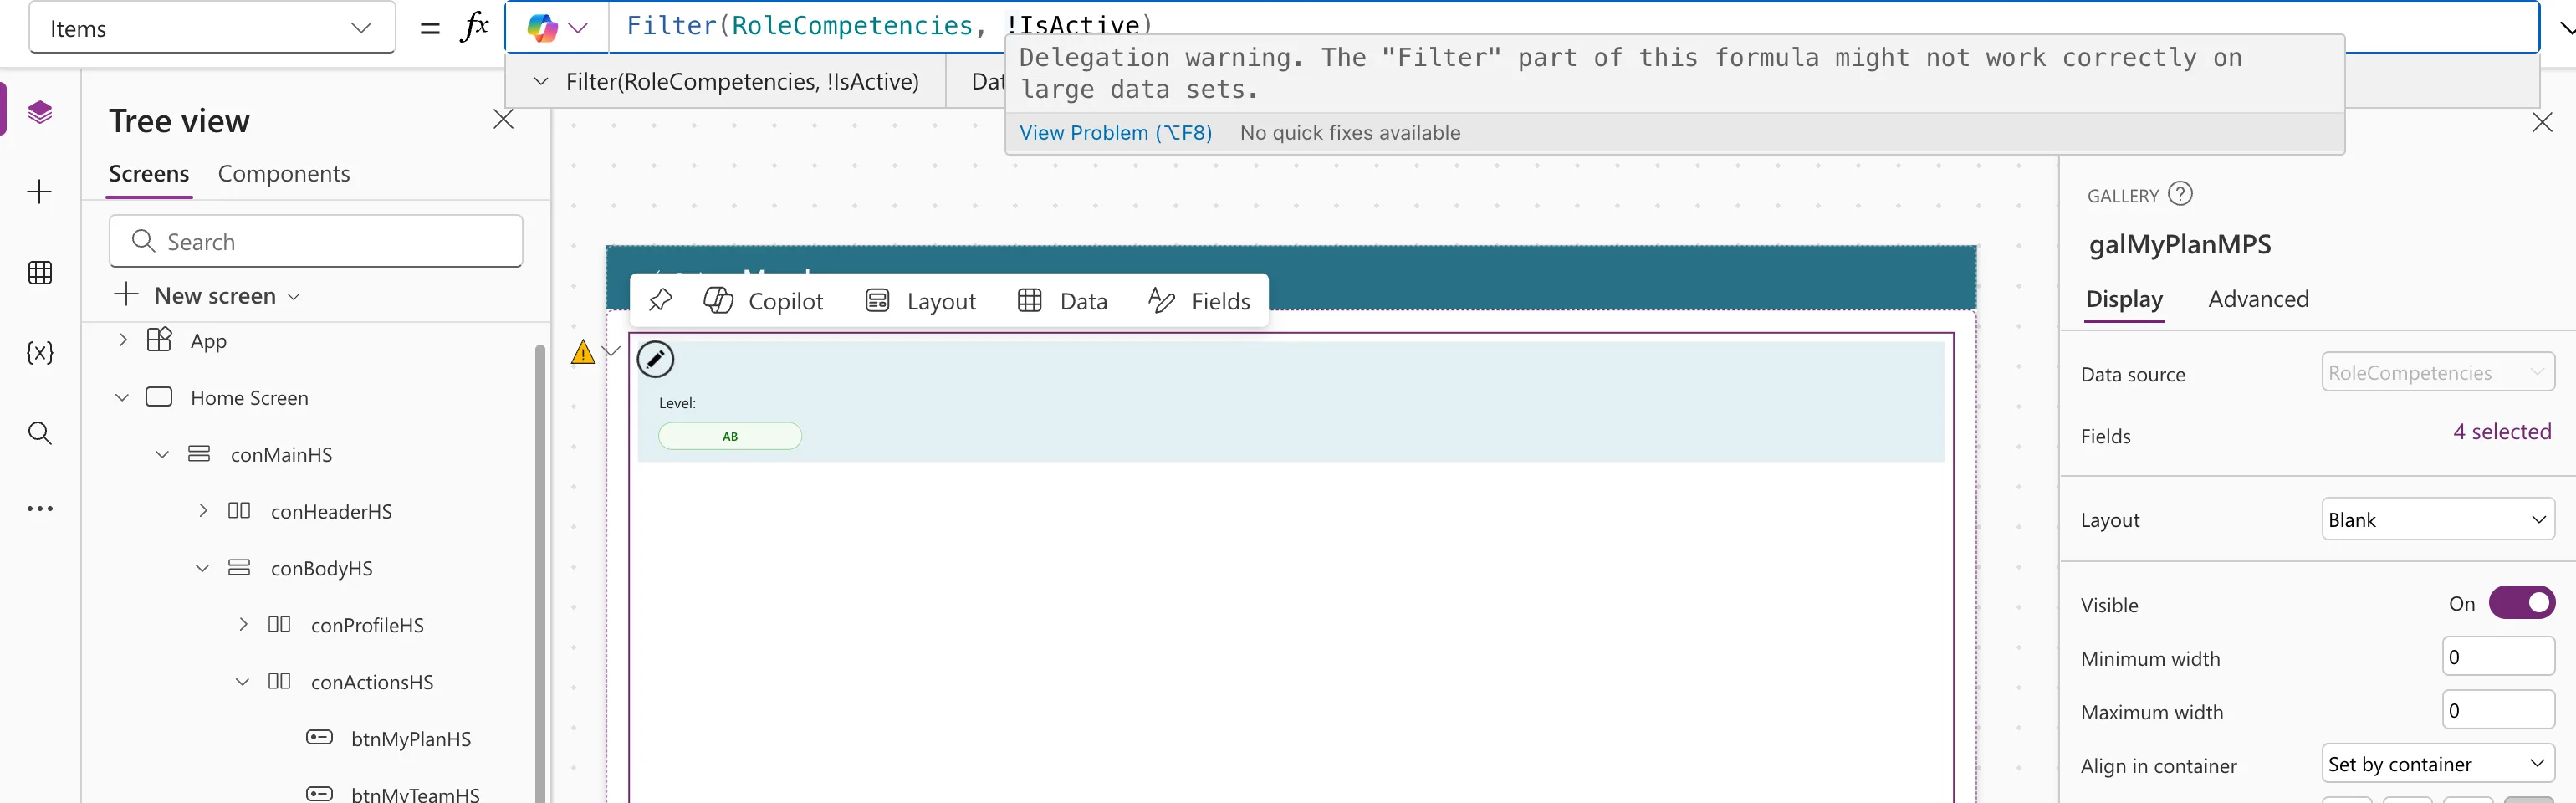Close the Tree view panel
Viewport: 2576px width, 803px height.
pos(503,120)
